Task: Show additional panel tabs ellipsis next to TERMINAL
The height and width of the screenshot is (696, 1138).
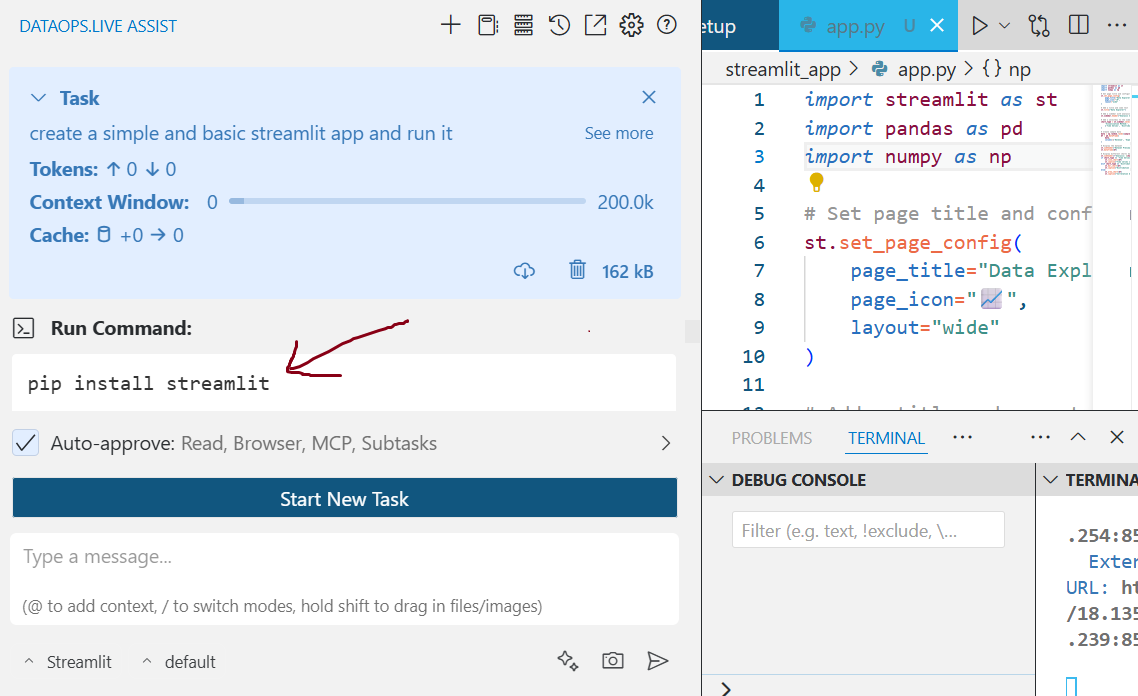Action: pos(962,437)
